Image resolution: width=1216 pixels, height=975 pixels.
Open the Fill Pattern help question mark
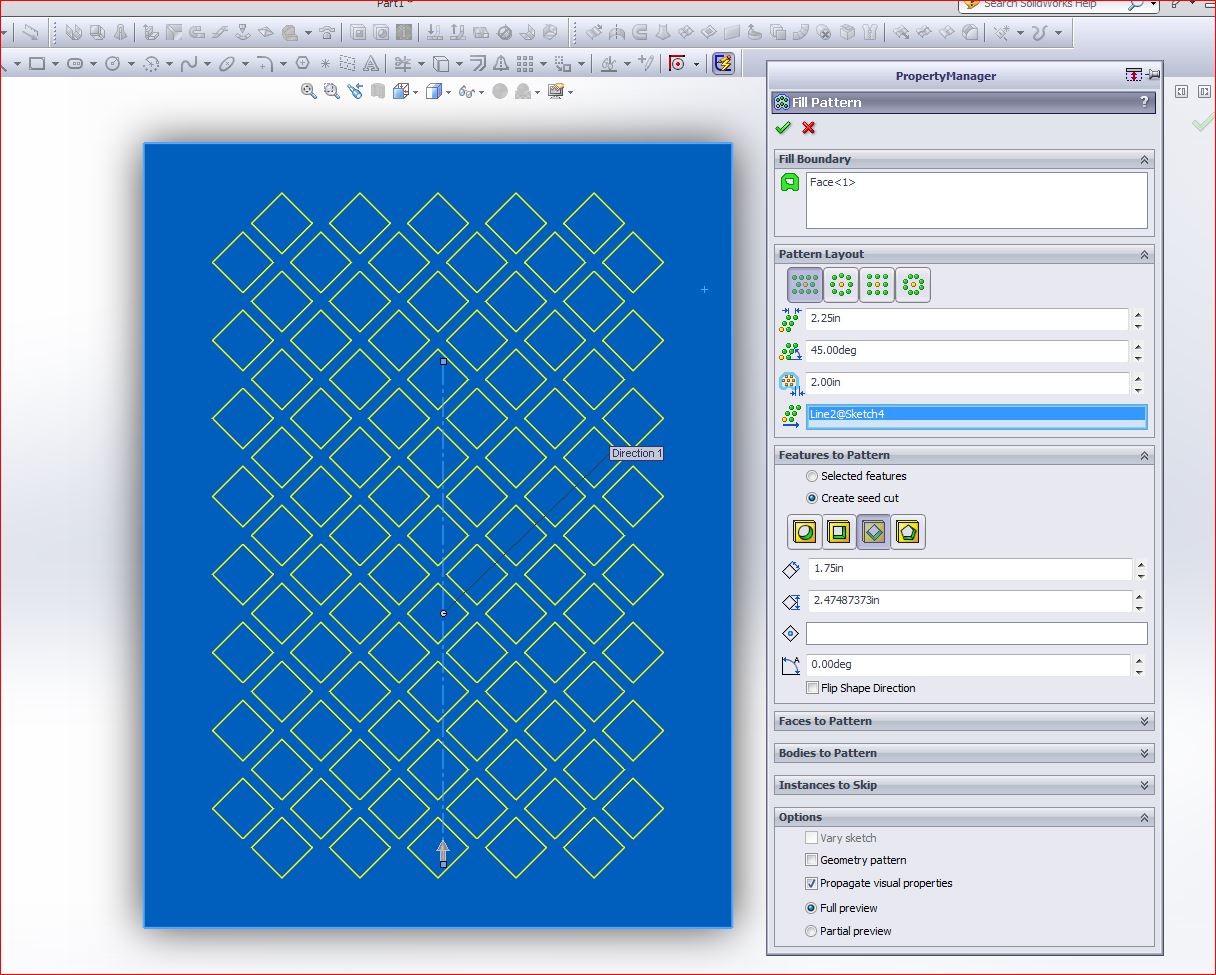tap(1144, 102)
